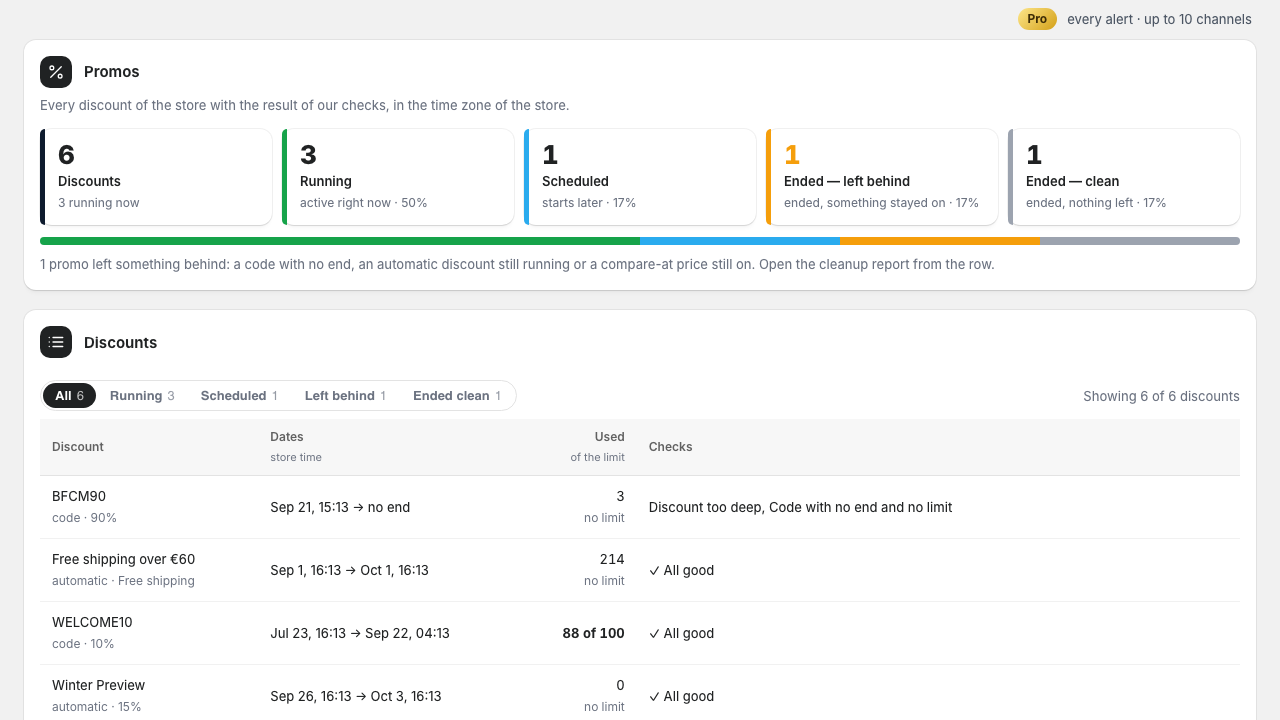Click the BFCM90 discount name
The height and width of the screenshot is (720, 1280).
point(79,496)
